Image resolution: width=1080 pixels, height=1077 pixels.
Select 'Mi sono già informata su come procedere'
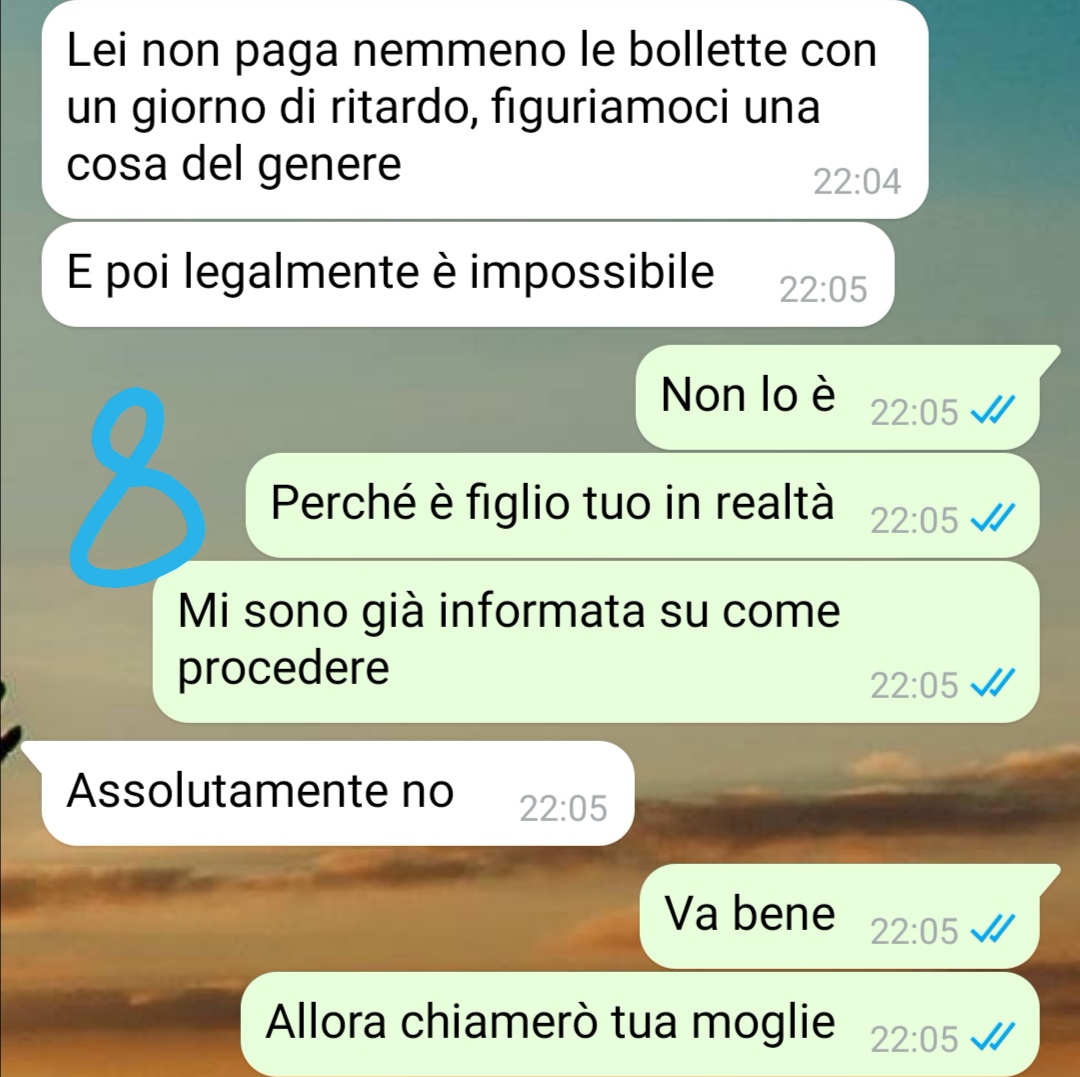click(596, 642)
